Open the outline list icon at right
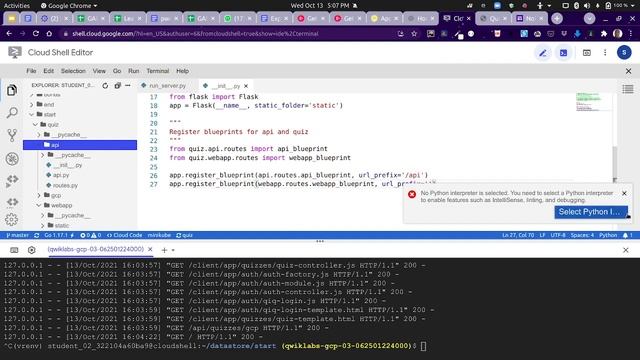This screenshot has height=360, width=640. (x=628, y=89)
